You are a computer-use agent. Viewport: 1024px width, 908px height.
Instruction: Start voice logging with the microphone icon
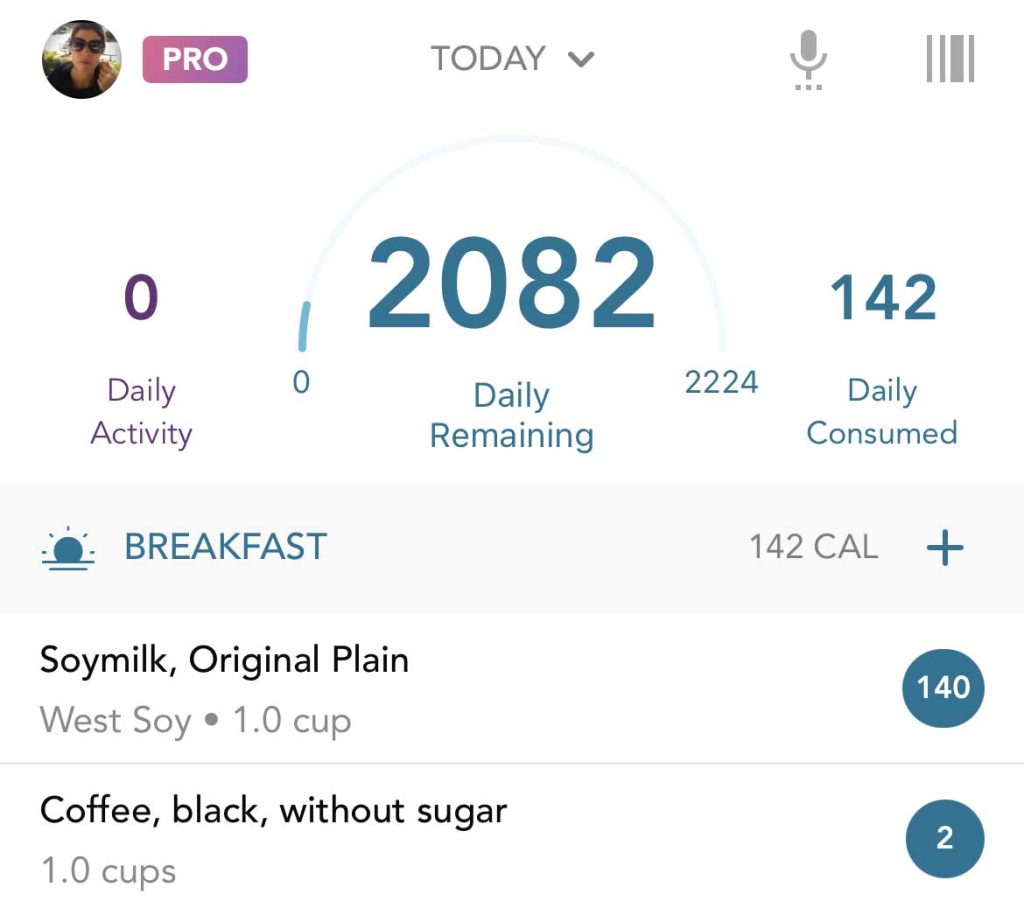(808, 59)
